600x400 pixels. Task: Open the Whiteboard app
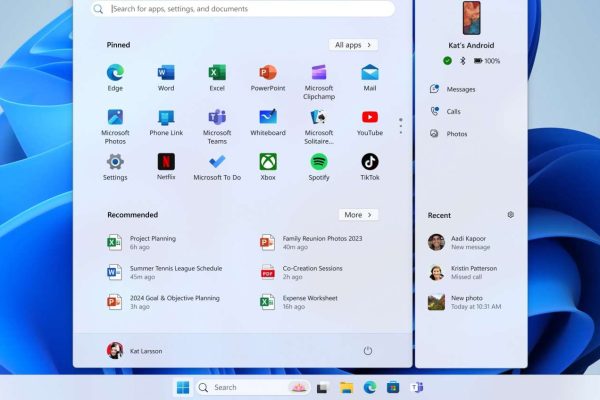click(268, 123)
